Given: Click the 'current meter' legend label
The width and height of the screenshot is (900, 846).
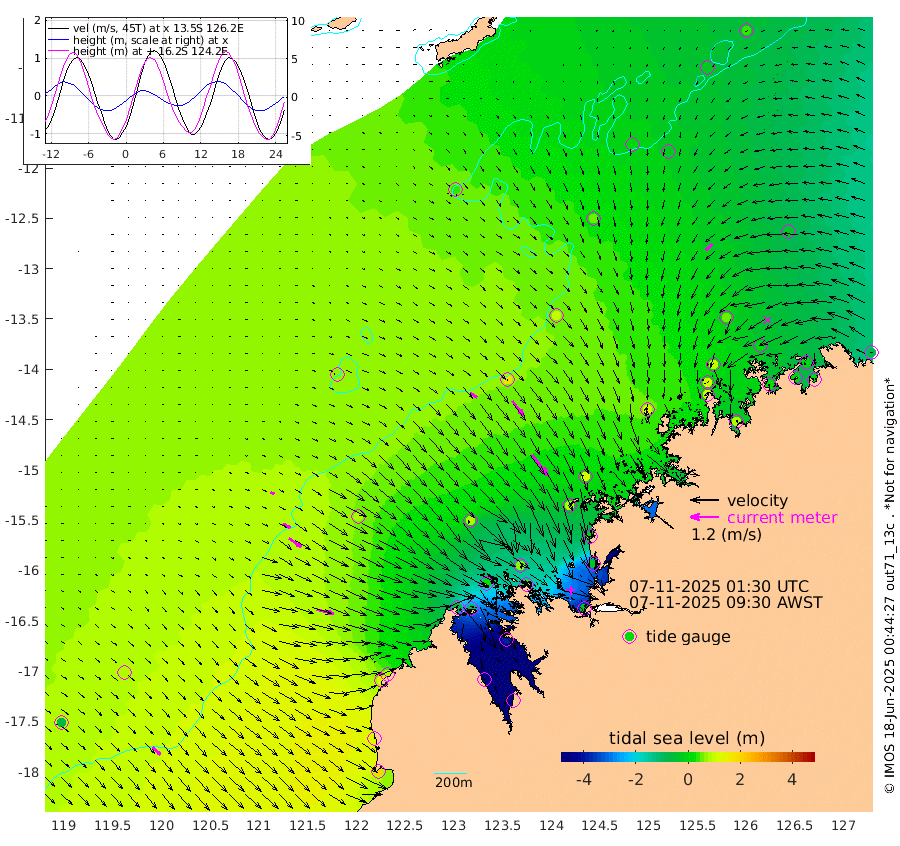Looking at the screenshot, I should [x=782, y=518].
